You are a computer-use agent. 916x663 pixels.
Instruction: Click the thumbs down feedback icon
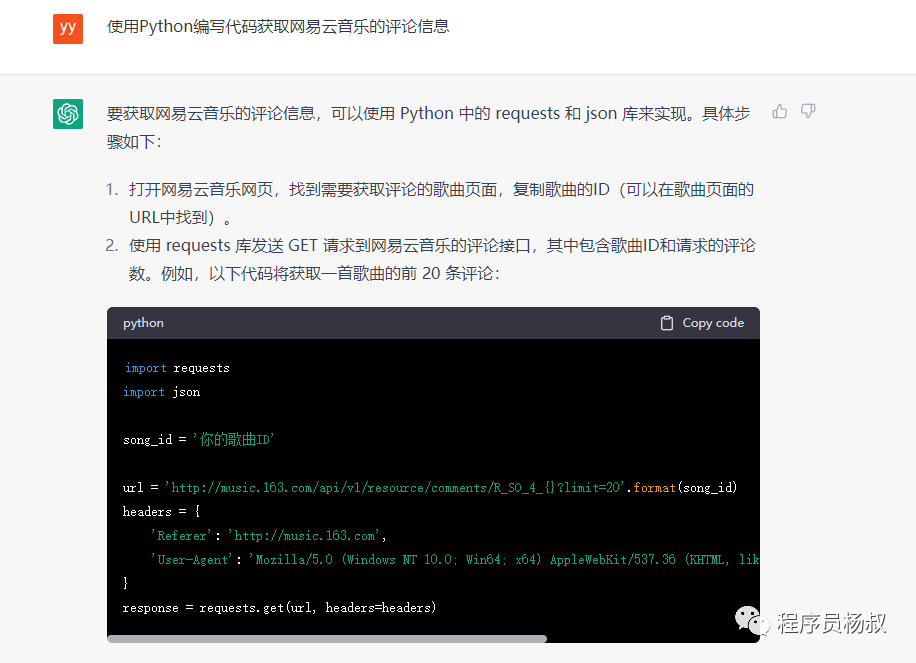[808, 111]
